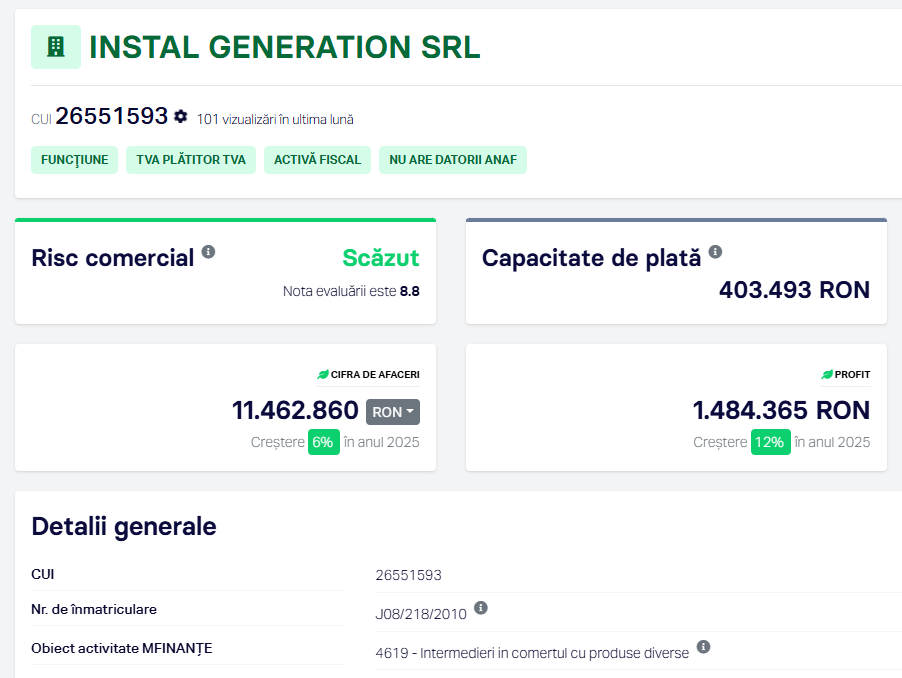Click the leaf icon beside Profit
This screenshot has height=678, width=902.
[827, 374]
